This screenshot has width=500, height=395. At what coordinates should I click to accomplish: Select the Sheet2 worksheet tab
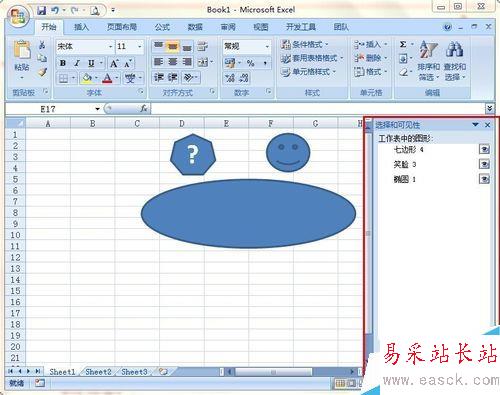pyautogui.click(x=98, y=372)
